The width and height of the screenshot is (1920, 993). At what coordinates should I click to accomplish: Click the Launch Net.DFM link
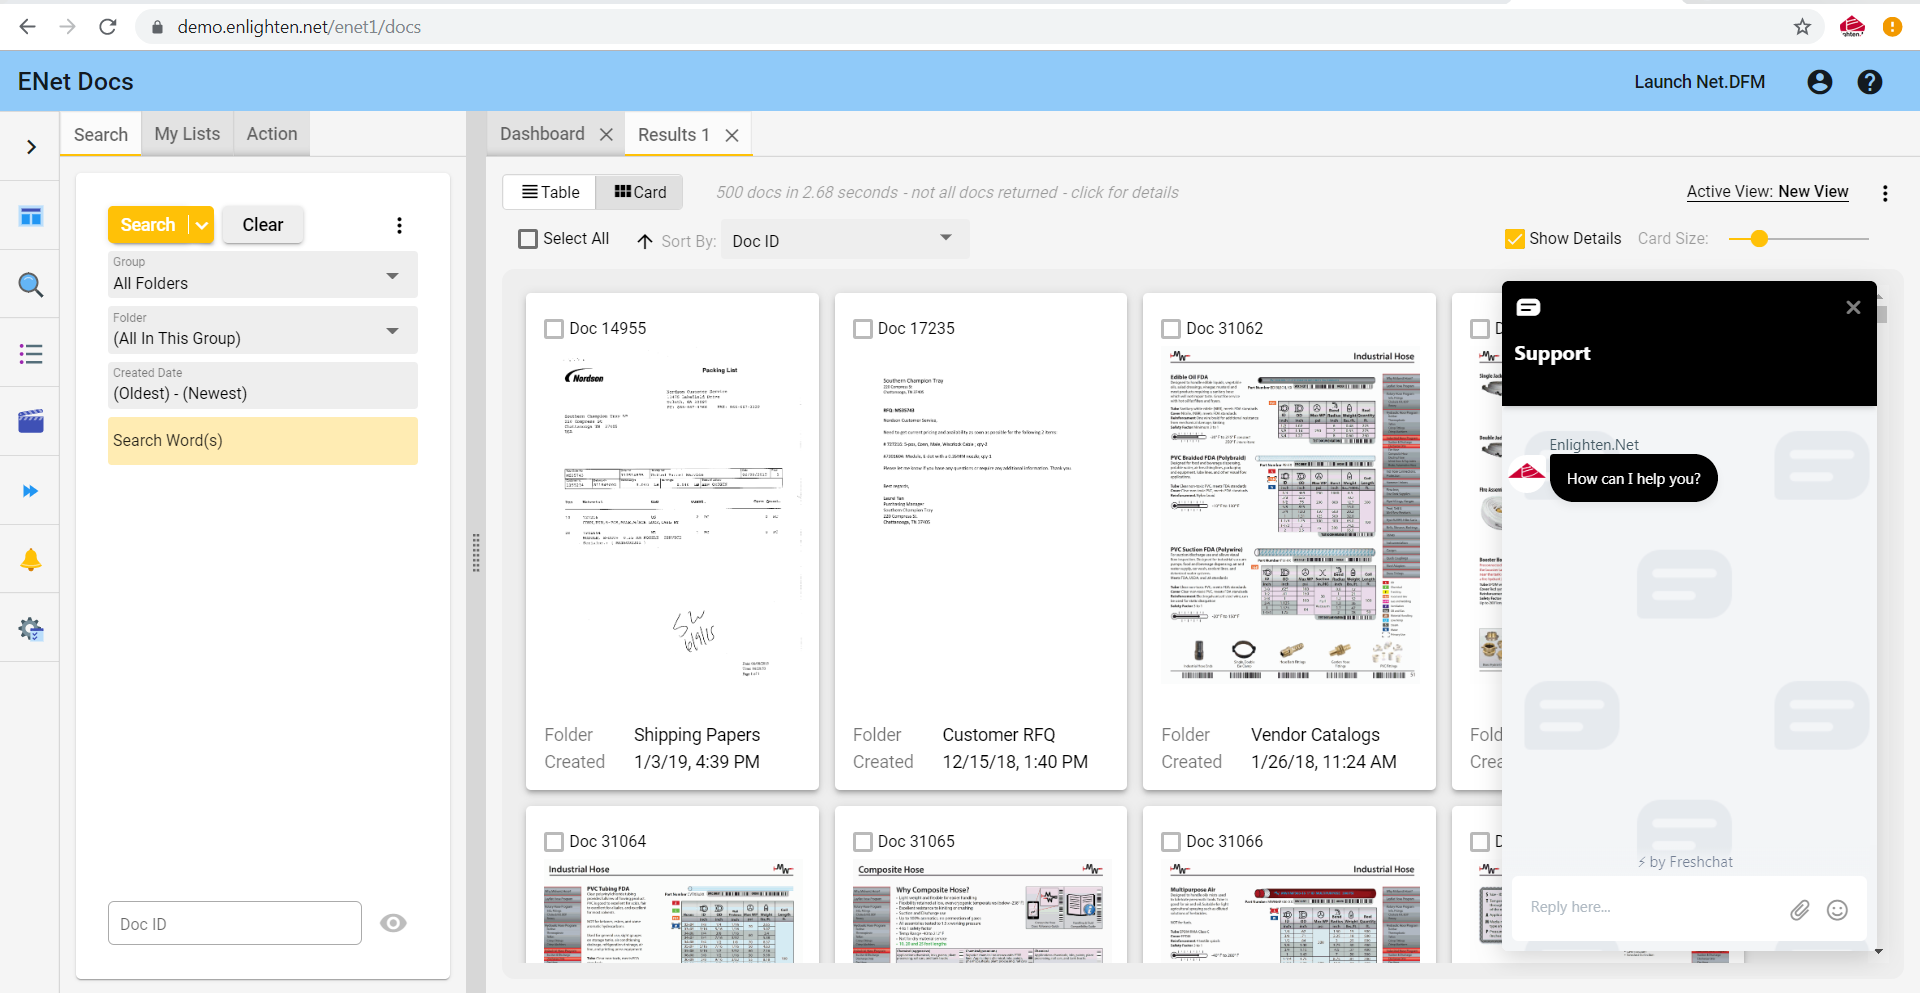1699,81
